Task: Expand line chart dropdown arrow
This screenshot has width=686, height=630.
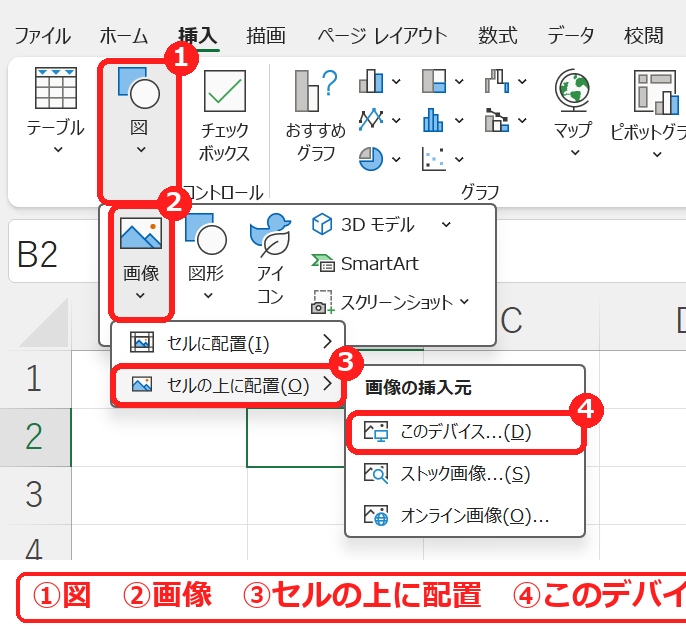Action: coord(396,120)
